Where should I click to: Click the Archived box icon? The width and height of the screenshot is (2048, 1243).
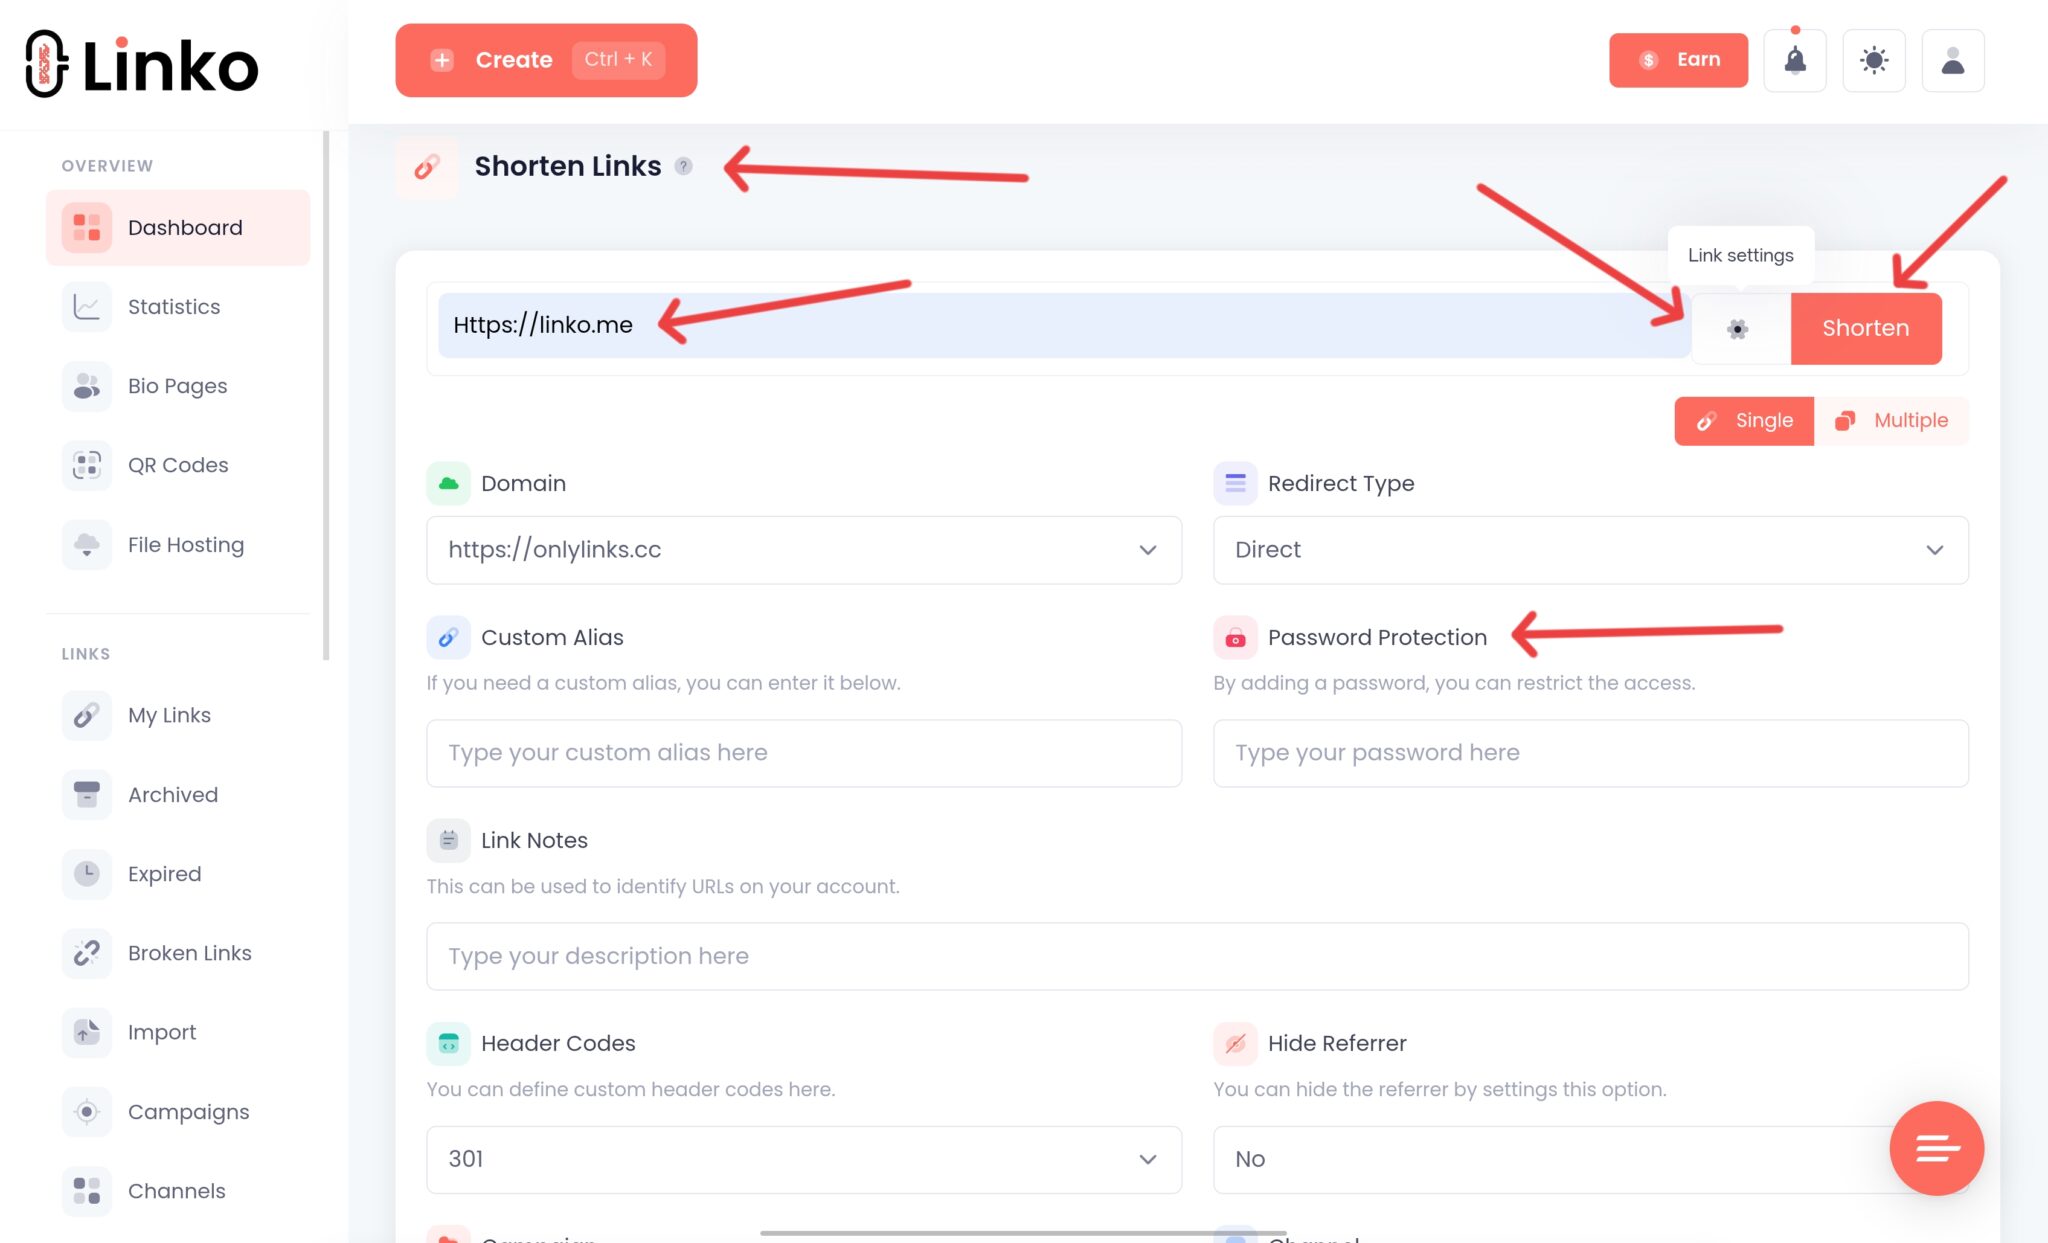pos(87,794)
